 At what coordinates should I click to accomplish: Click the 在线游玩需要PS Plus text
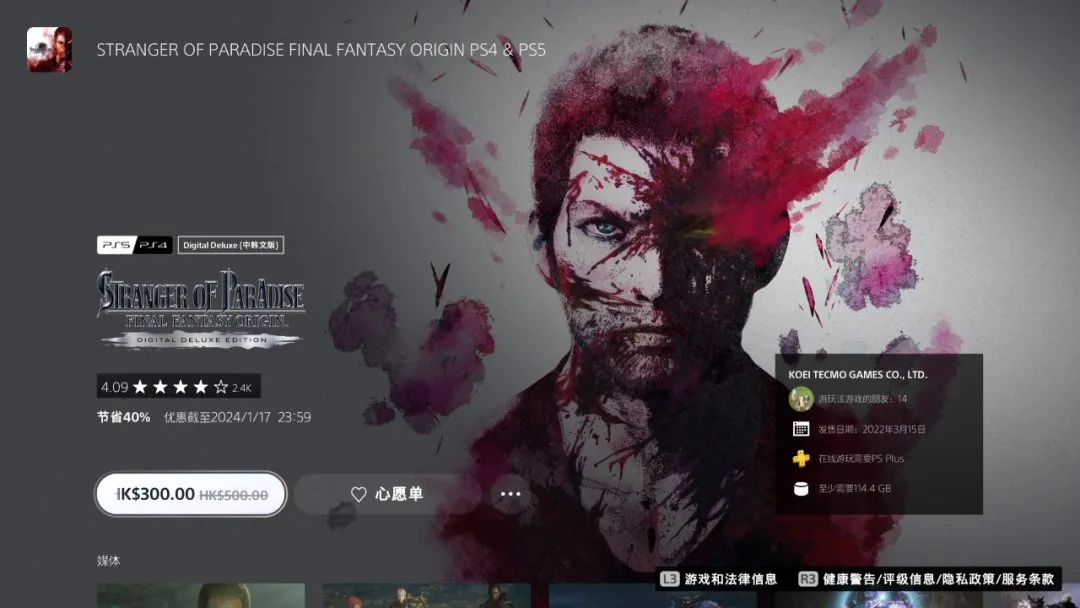click(x=861, y=459)
